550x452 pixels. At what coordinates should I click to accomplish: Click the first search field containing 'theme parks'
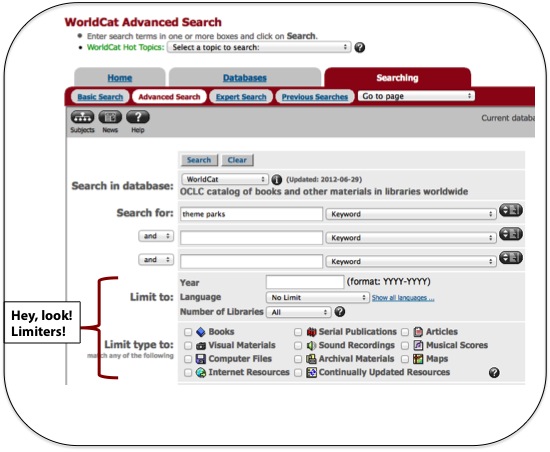click(251, 214)
